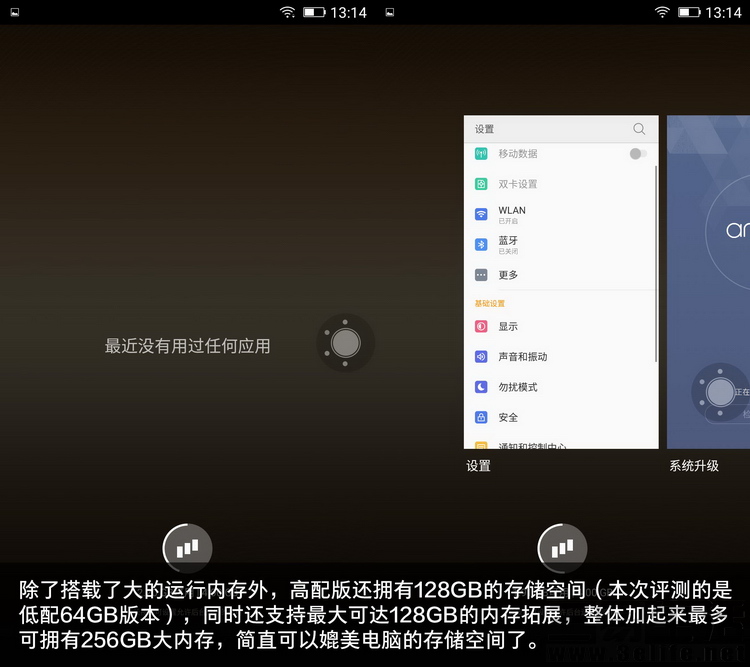Open the 声音和振动 settings row
Screen dimensions: 750x667
[561, 356]
